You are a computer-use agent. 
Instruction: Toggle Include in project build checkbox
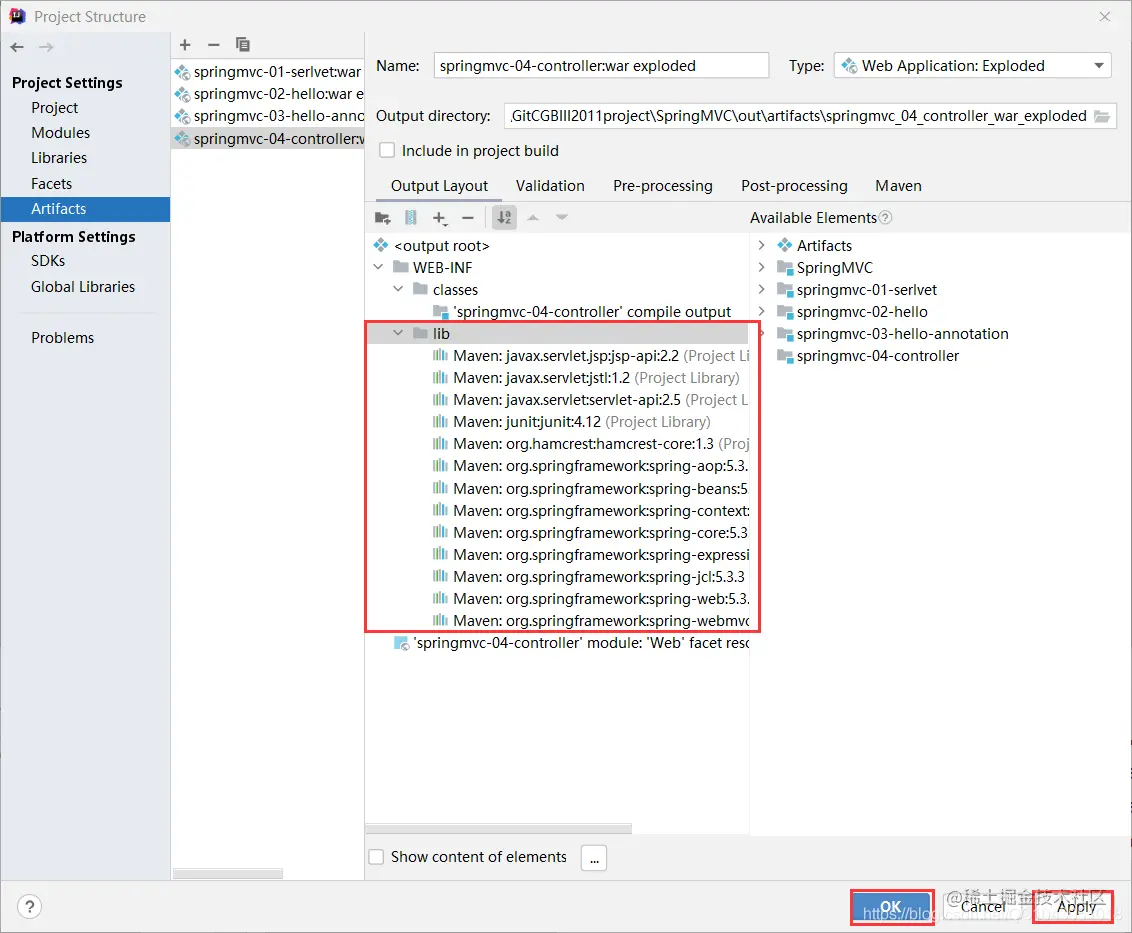pos(388,150)
